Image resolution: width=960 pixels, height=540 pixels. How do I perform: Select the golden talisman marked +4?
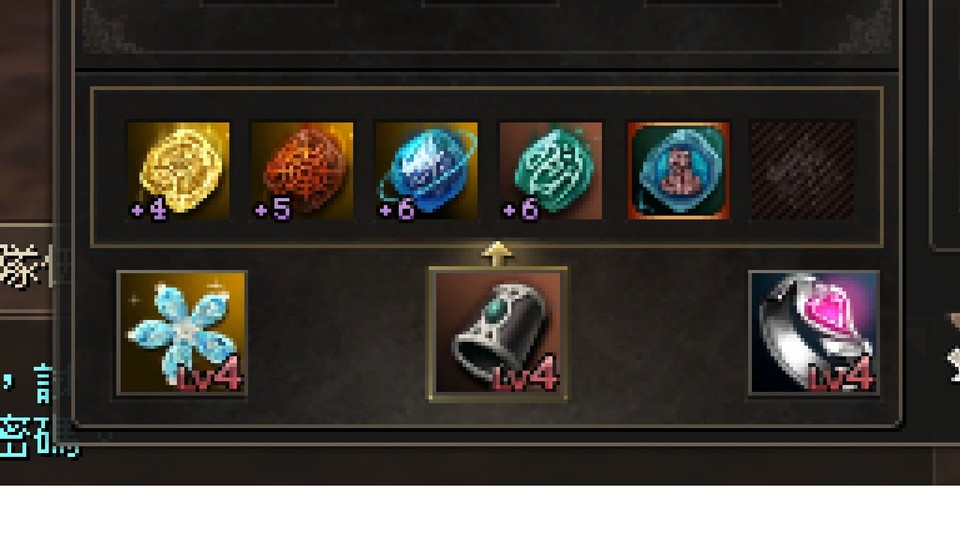178,170
